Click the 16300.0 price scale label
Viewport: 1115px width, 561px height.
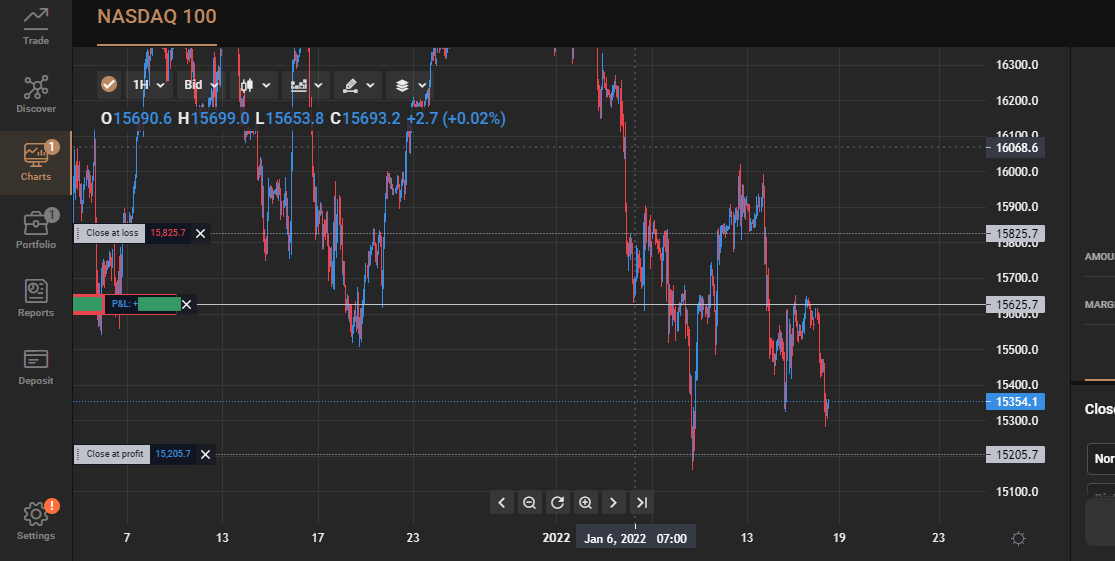click(x=1017, y=65)
